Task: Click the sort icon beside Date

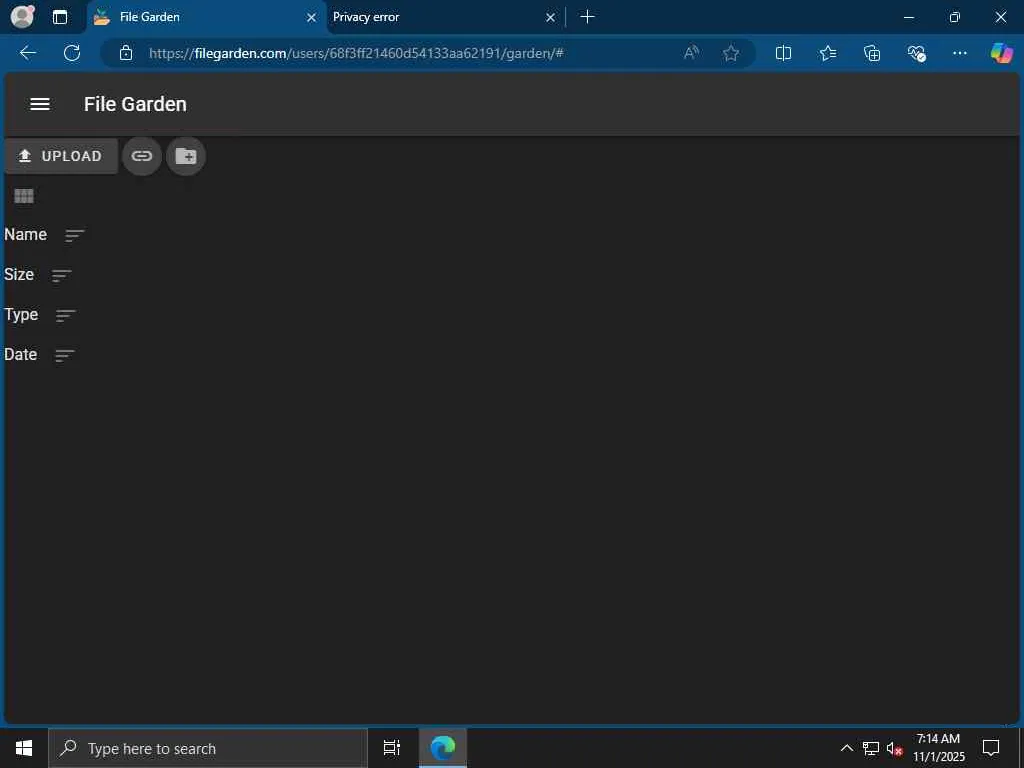Action: (65, 356)
